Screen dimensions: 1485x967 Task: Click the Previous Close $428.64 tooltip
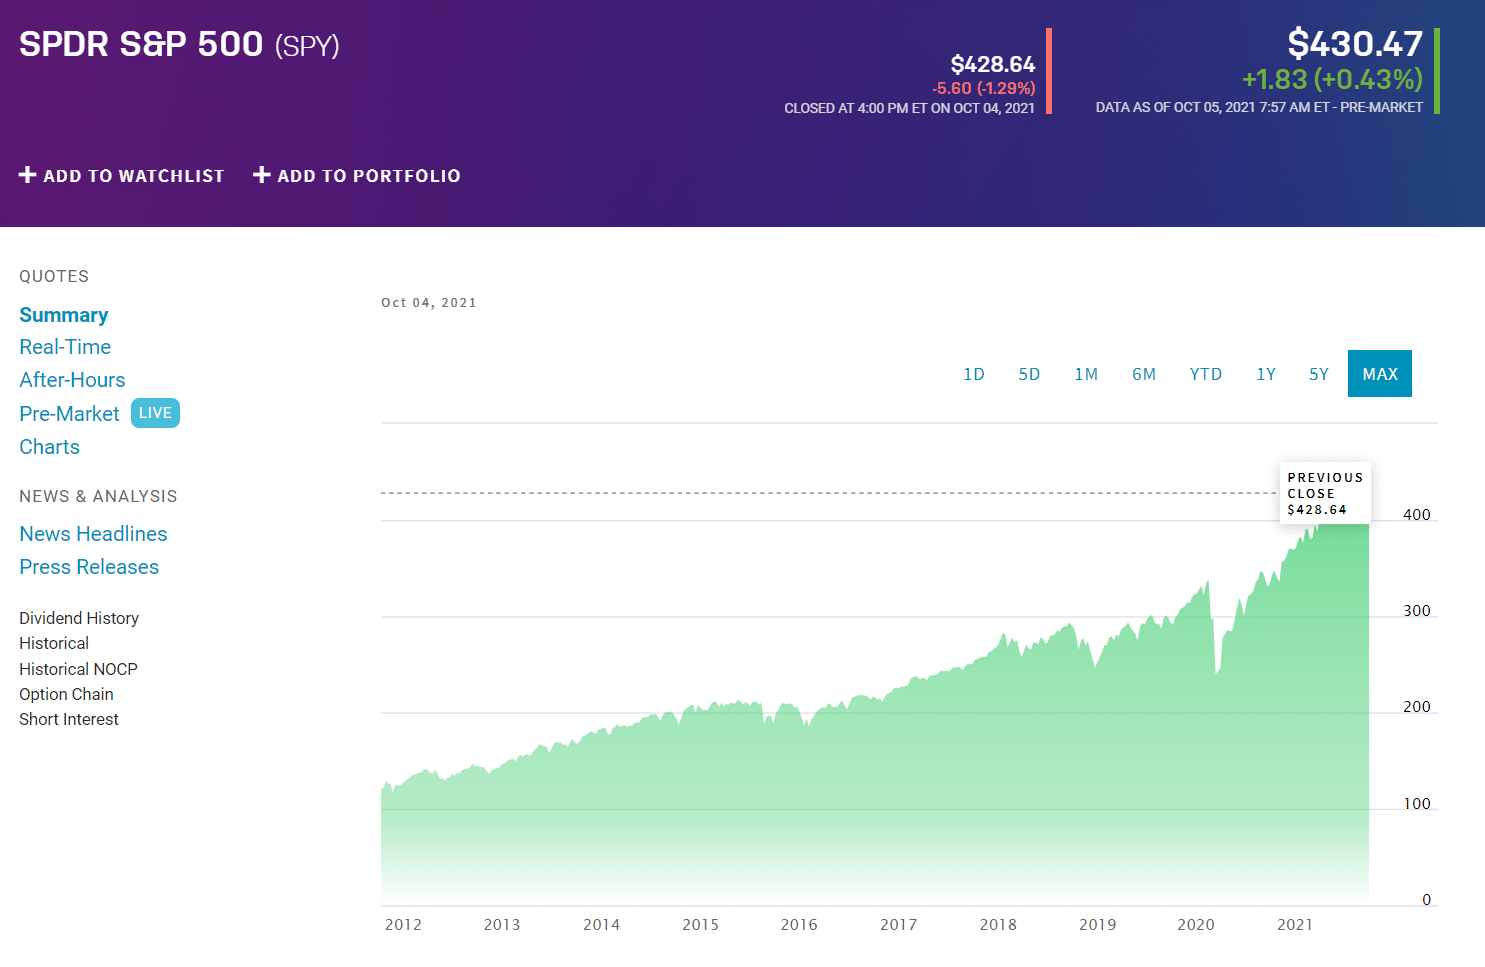click(x=1325, y=493)
